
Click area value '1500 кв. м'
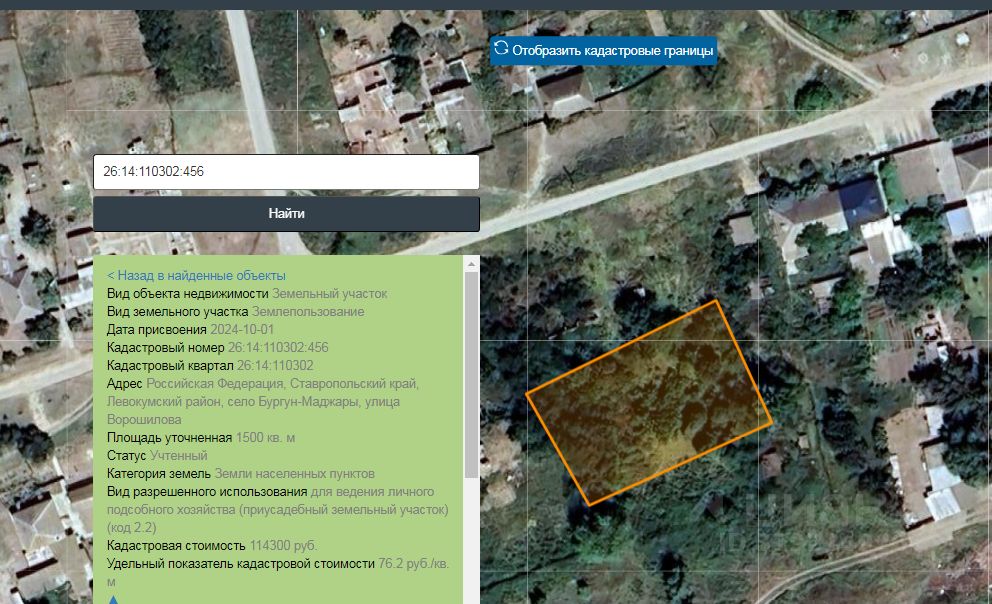point(265,438)
